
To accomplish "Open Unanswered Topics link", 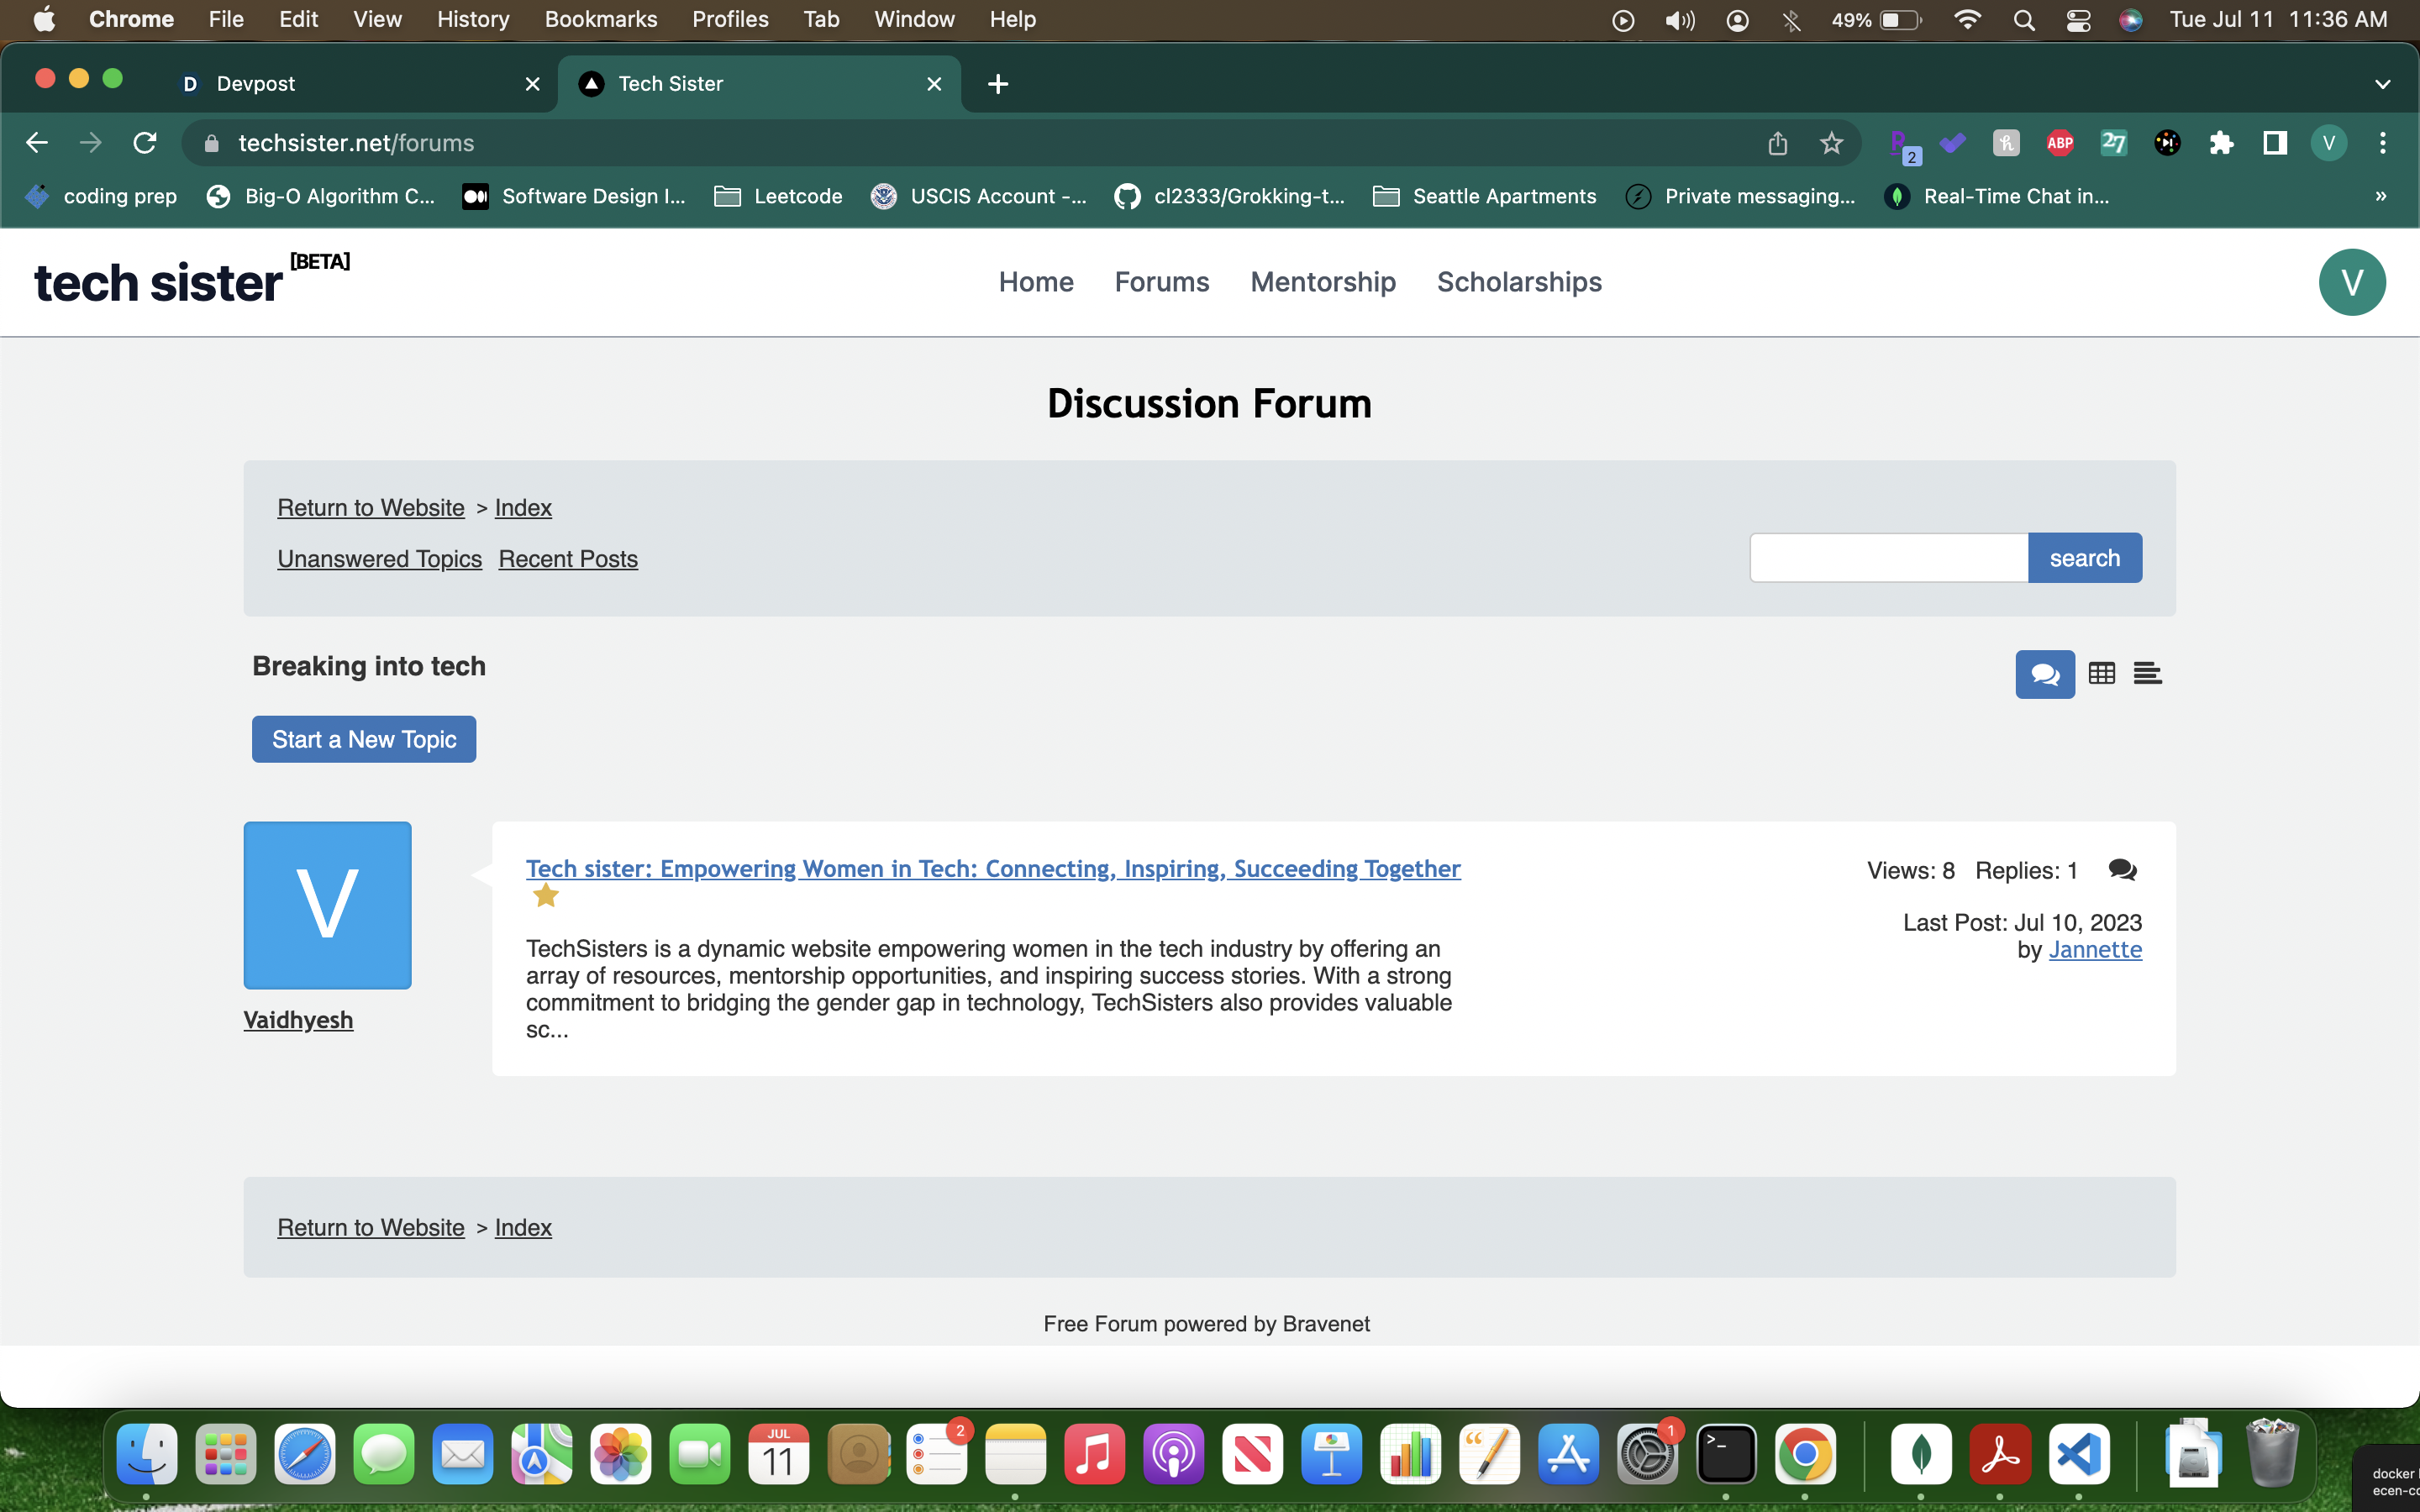I will 379,559.
